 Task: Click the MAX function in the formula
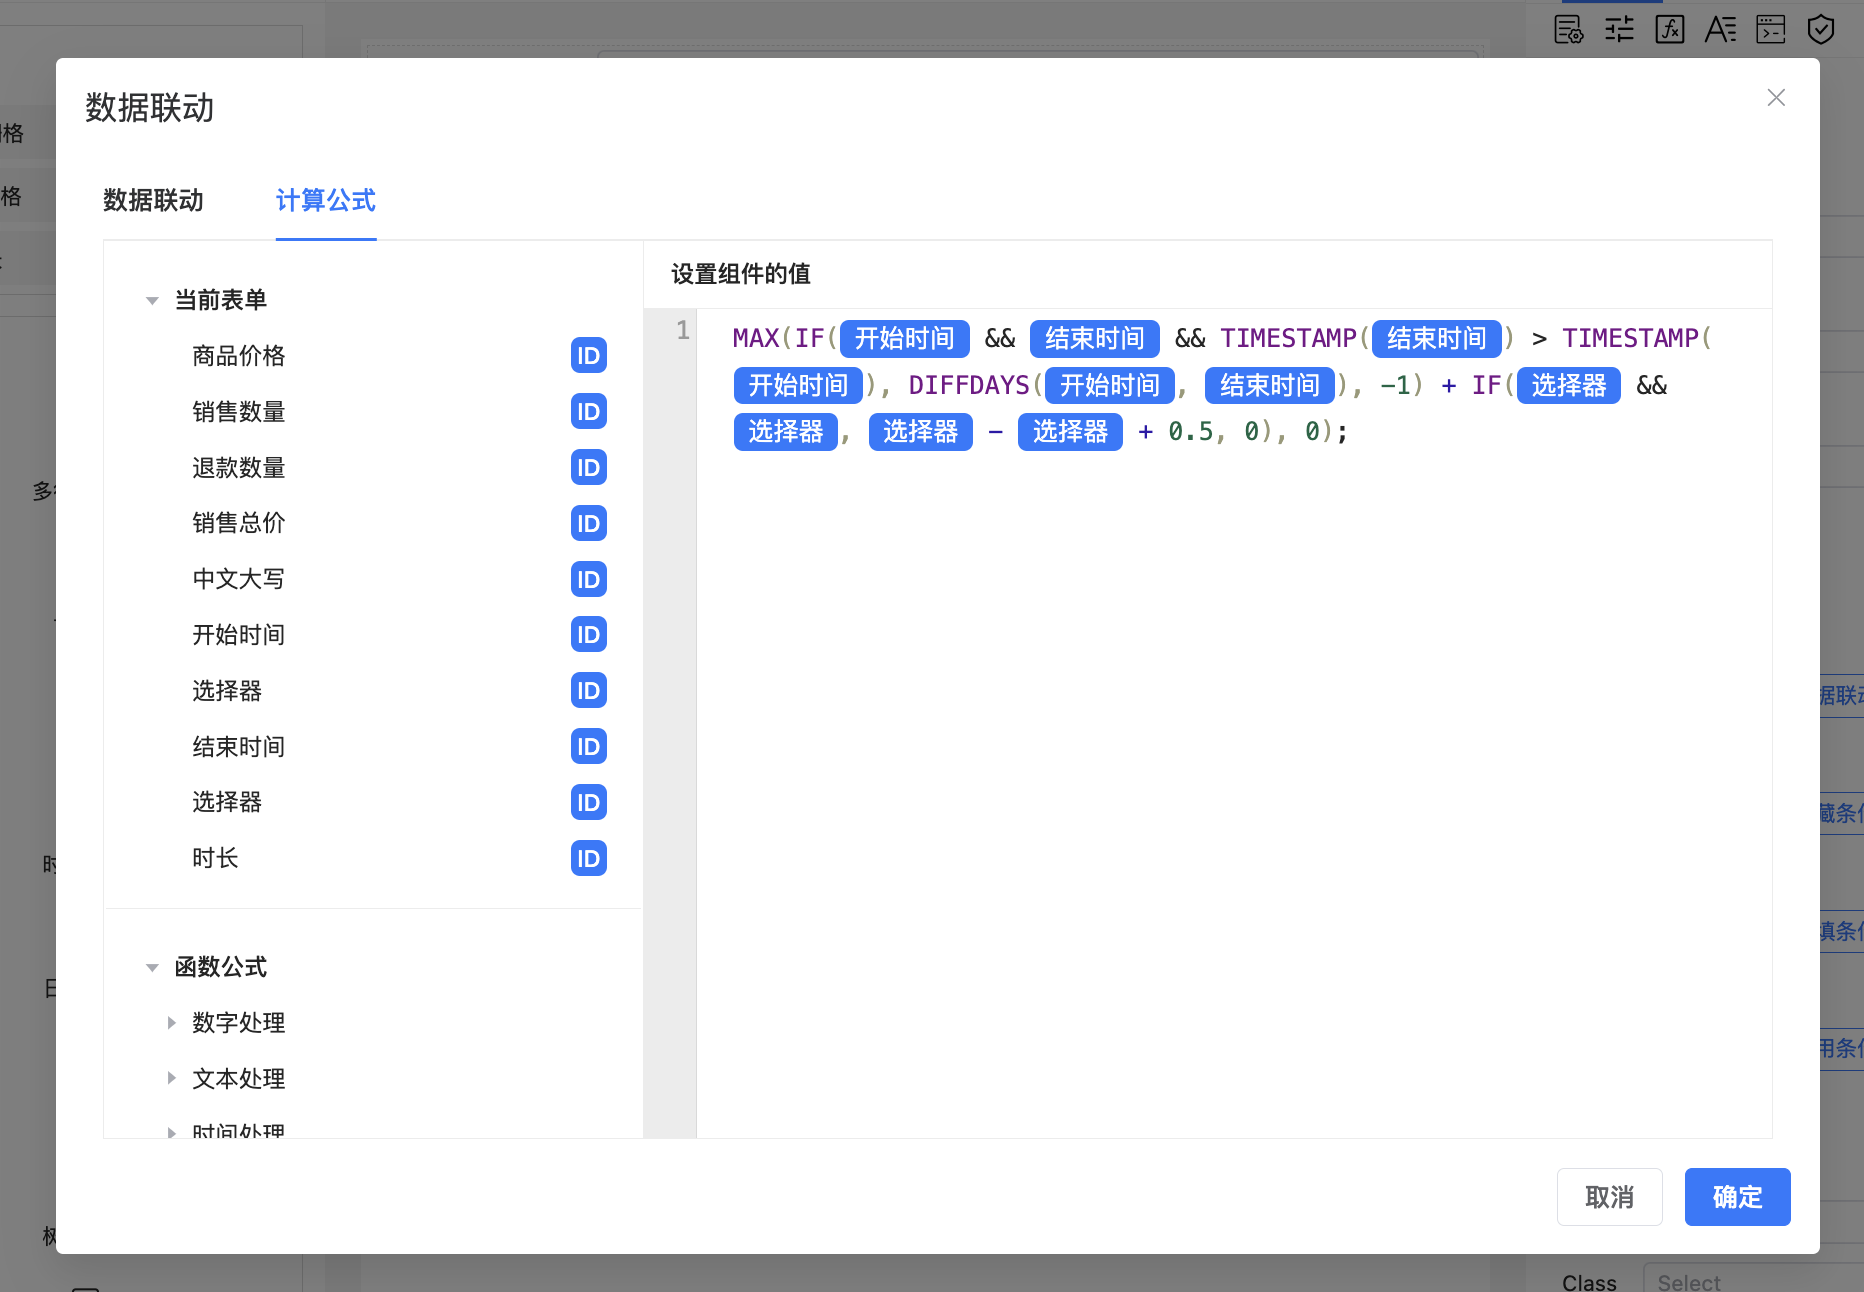(x=756, y=339)
